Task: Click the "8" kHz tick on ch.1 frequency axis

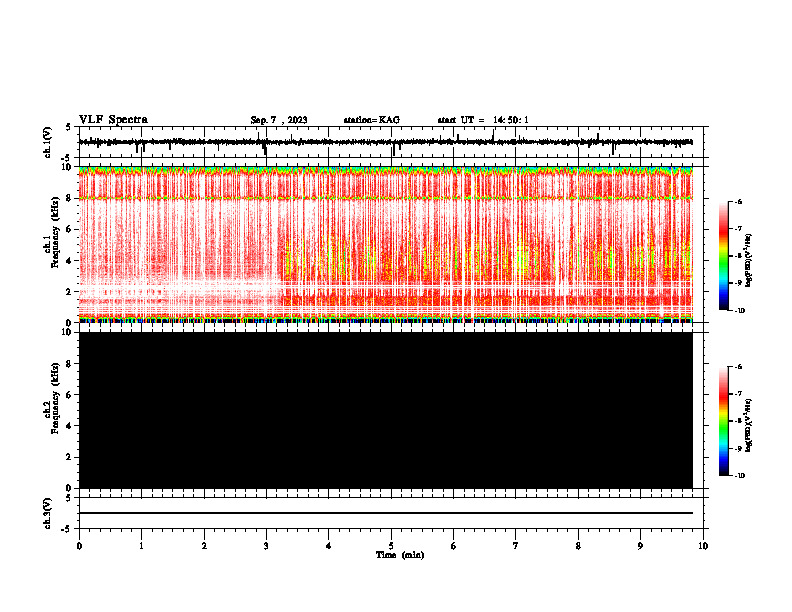Action: pos(70,198)
